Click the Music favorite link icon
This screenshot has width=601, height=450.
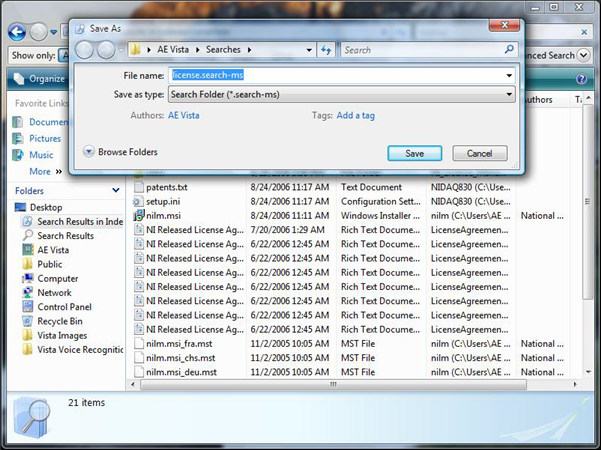pos(18,155)
